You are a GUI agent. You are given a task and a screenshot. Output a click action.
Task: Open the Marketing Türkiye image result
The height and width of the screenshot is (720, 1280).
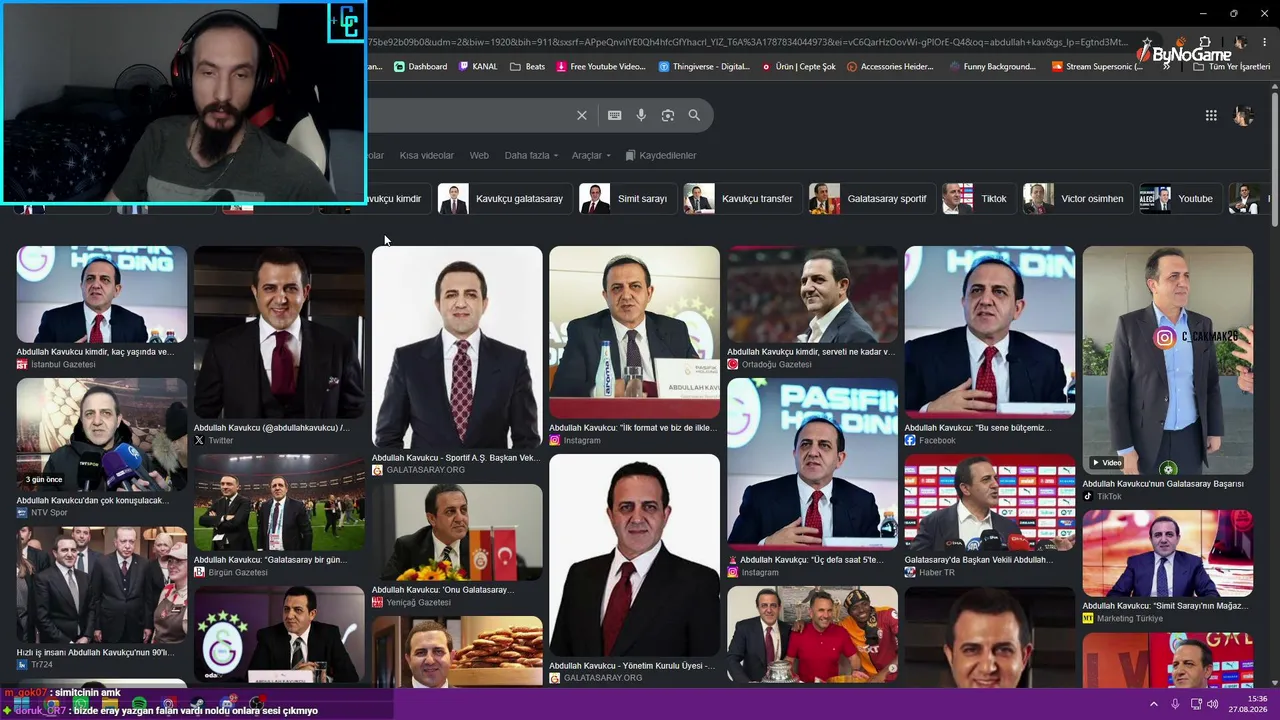(x=1167, y=553)
